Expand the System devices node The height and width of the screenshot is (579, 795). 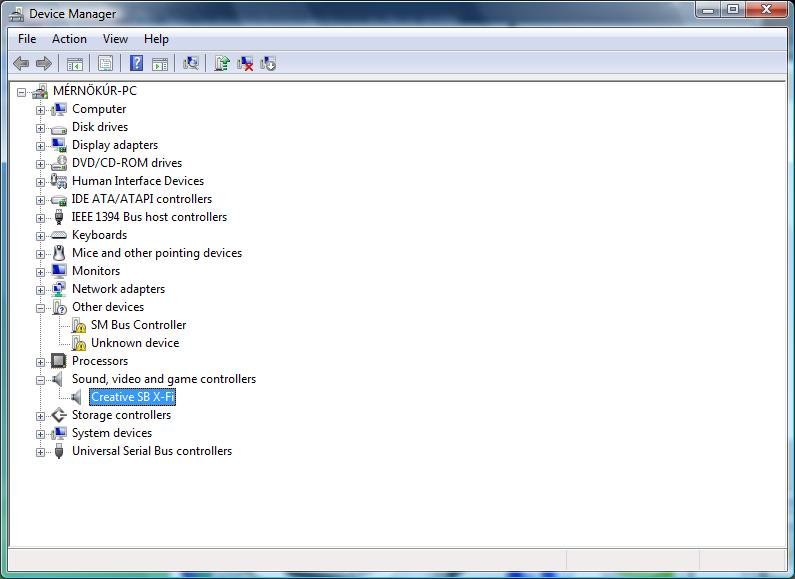(41, 434)
